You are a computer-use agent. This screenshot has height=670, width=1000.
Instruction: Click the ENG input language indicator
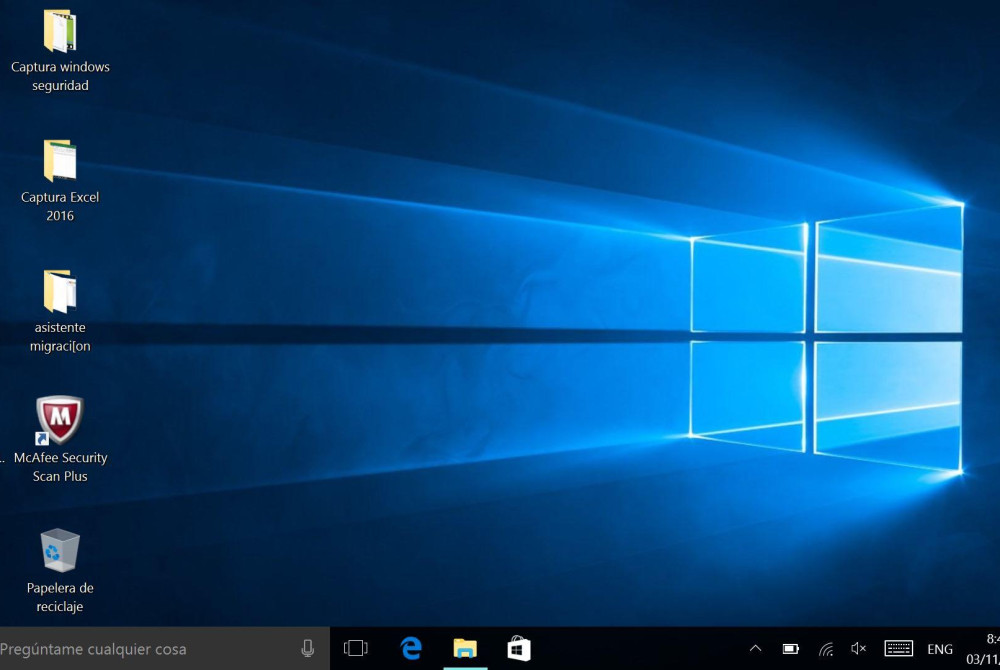[x=940, y=649]
